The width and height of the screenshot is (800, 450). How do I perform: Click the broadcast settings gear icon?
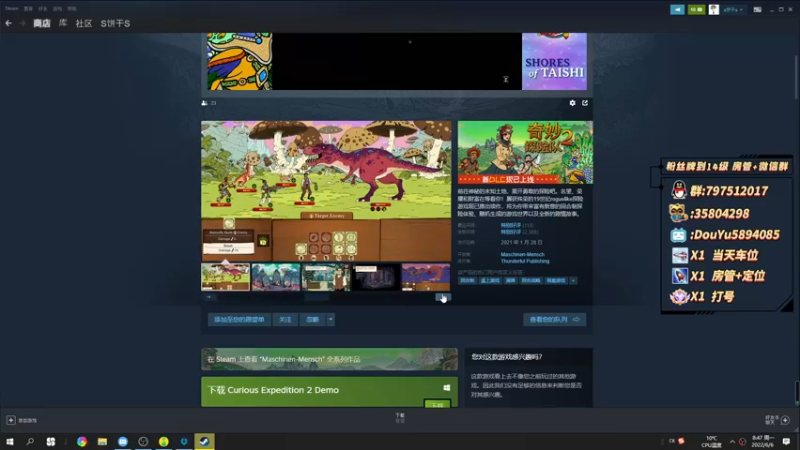coord(572,103)
